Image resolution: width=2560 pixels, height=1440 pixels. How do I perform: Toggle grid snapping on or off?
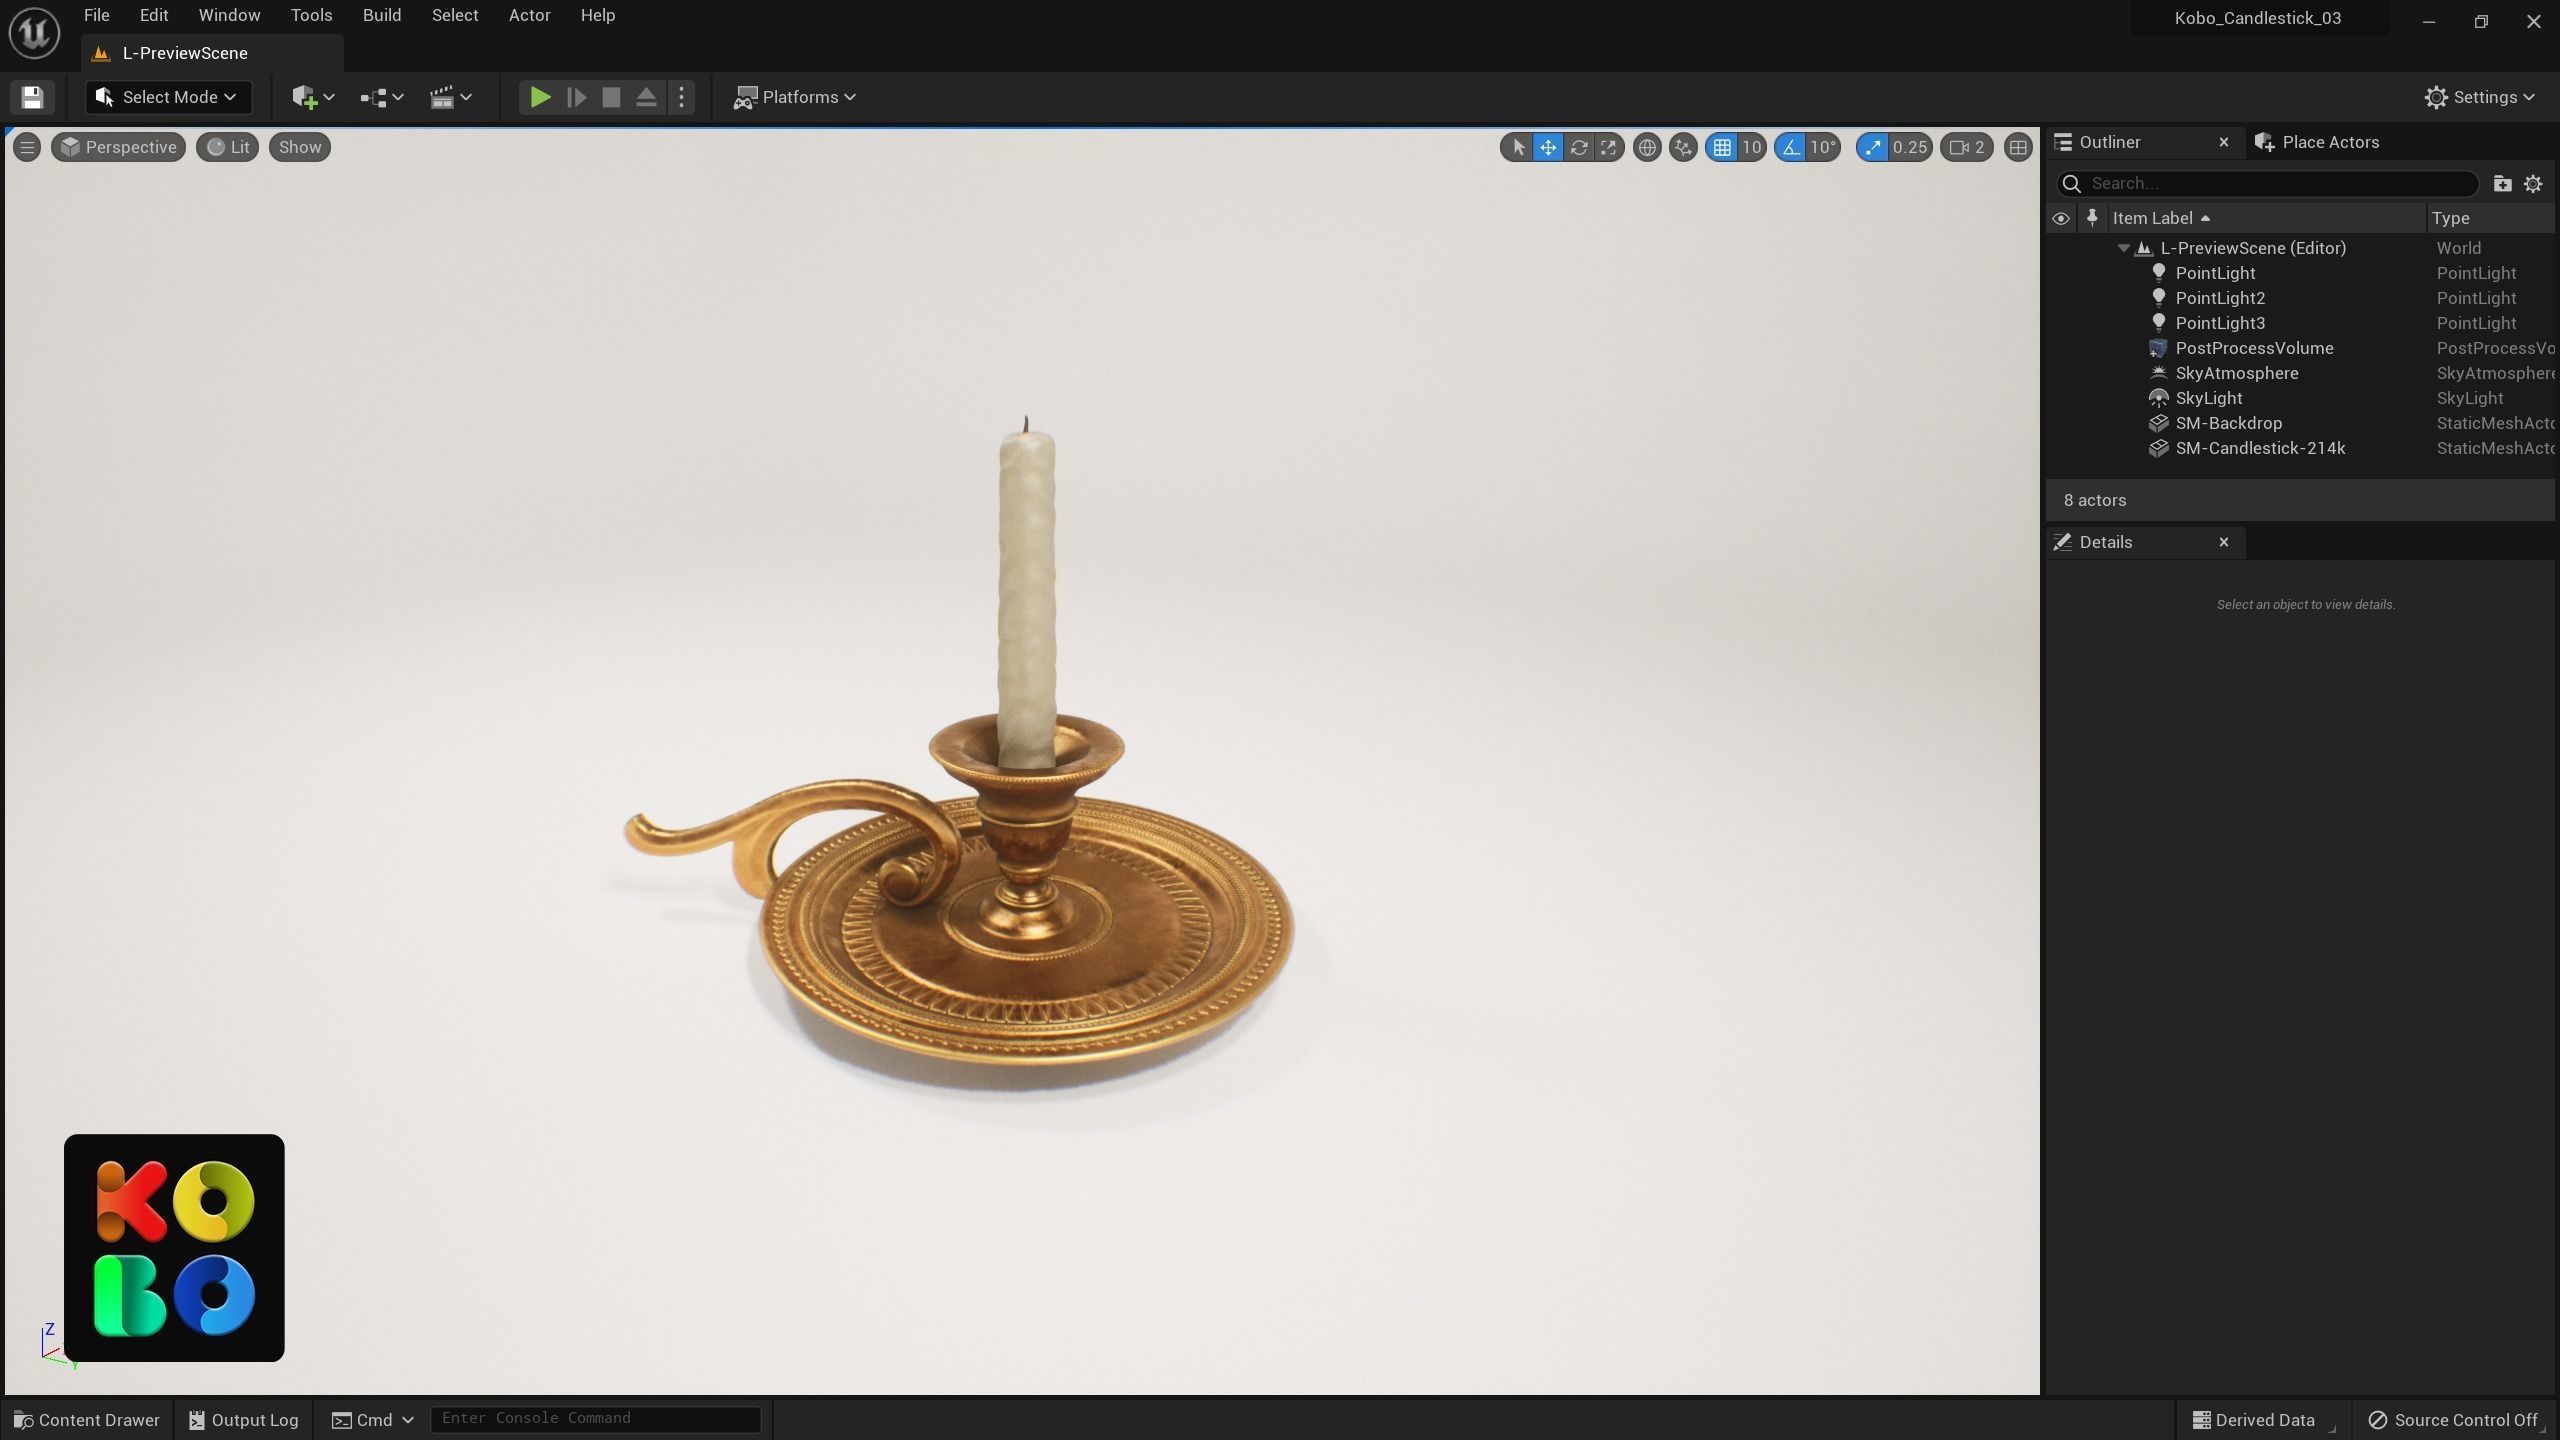(x=1722, y=147)
